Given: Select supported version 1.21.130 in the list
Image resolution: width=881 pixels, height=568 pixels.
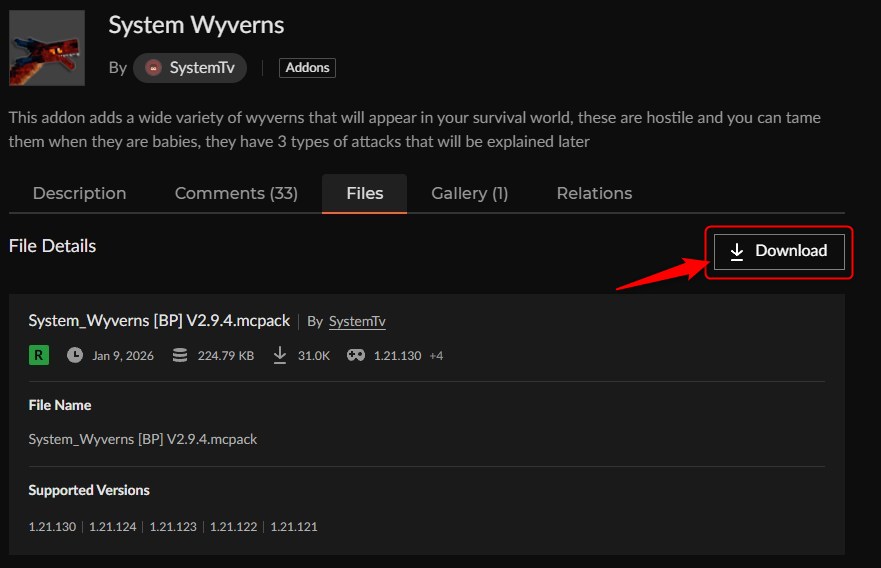Looking at the screenshot, I should pyautogui.click(x=52, y=526).
